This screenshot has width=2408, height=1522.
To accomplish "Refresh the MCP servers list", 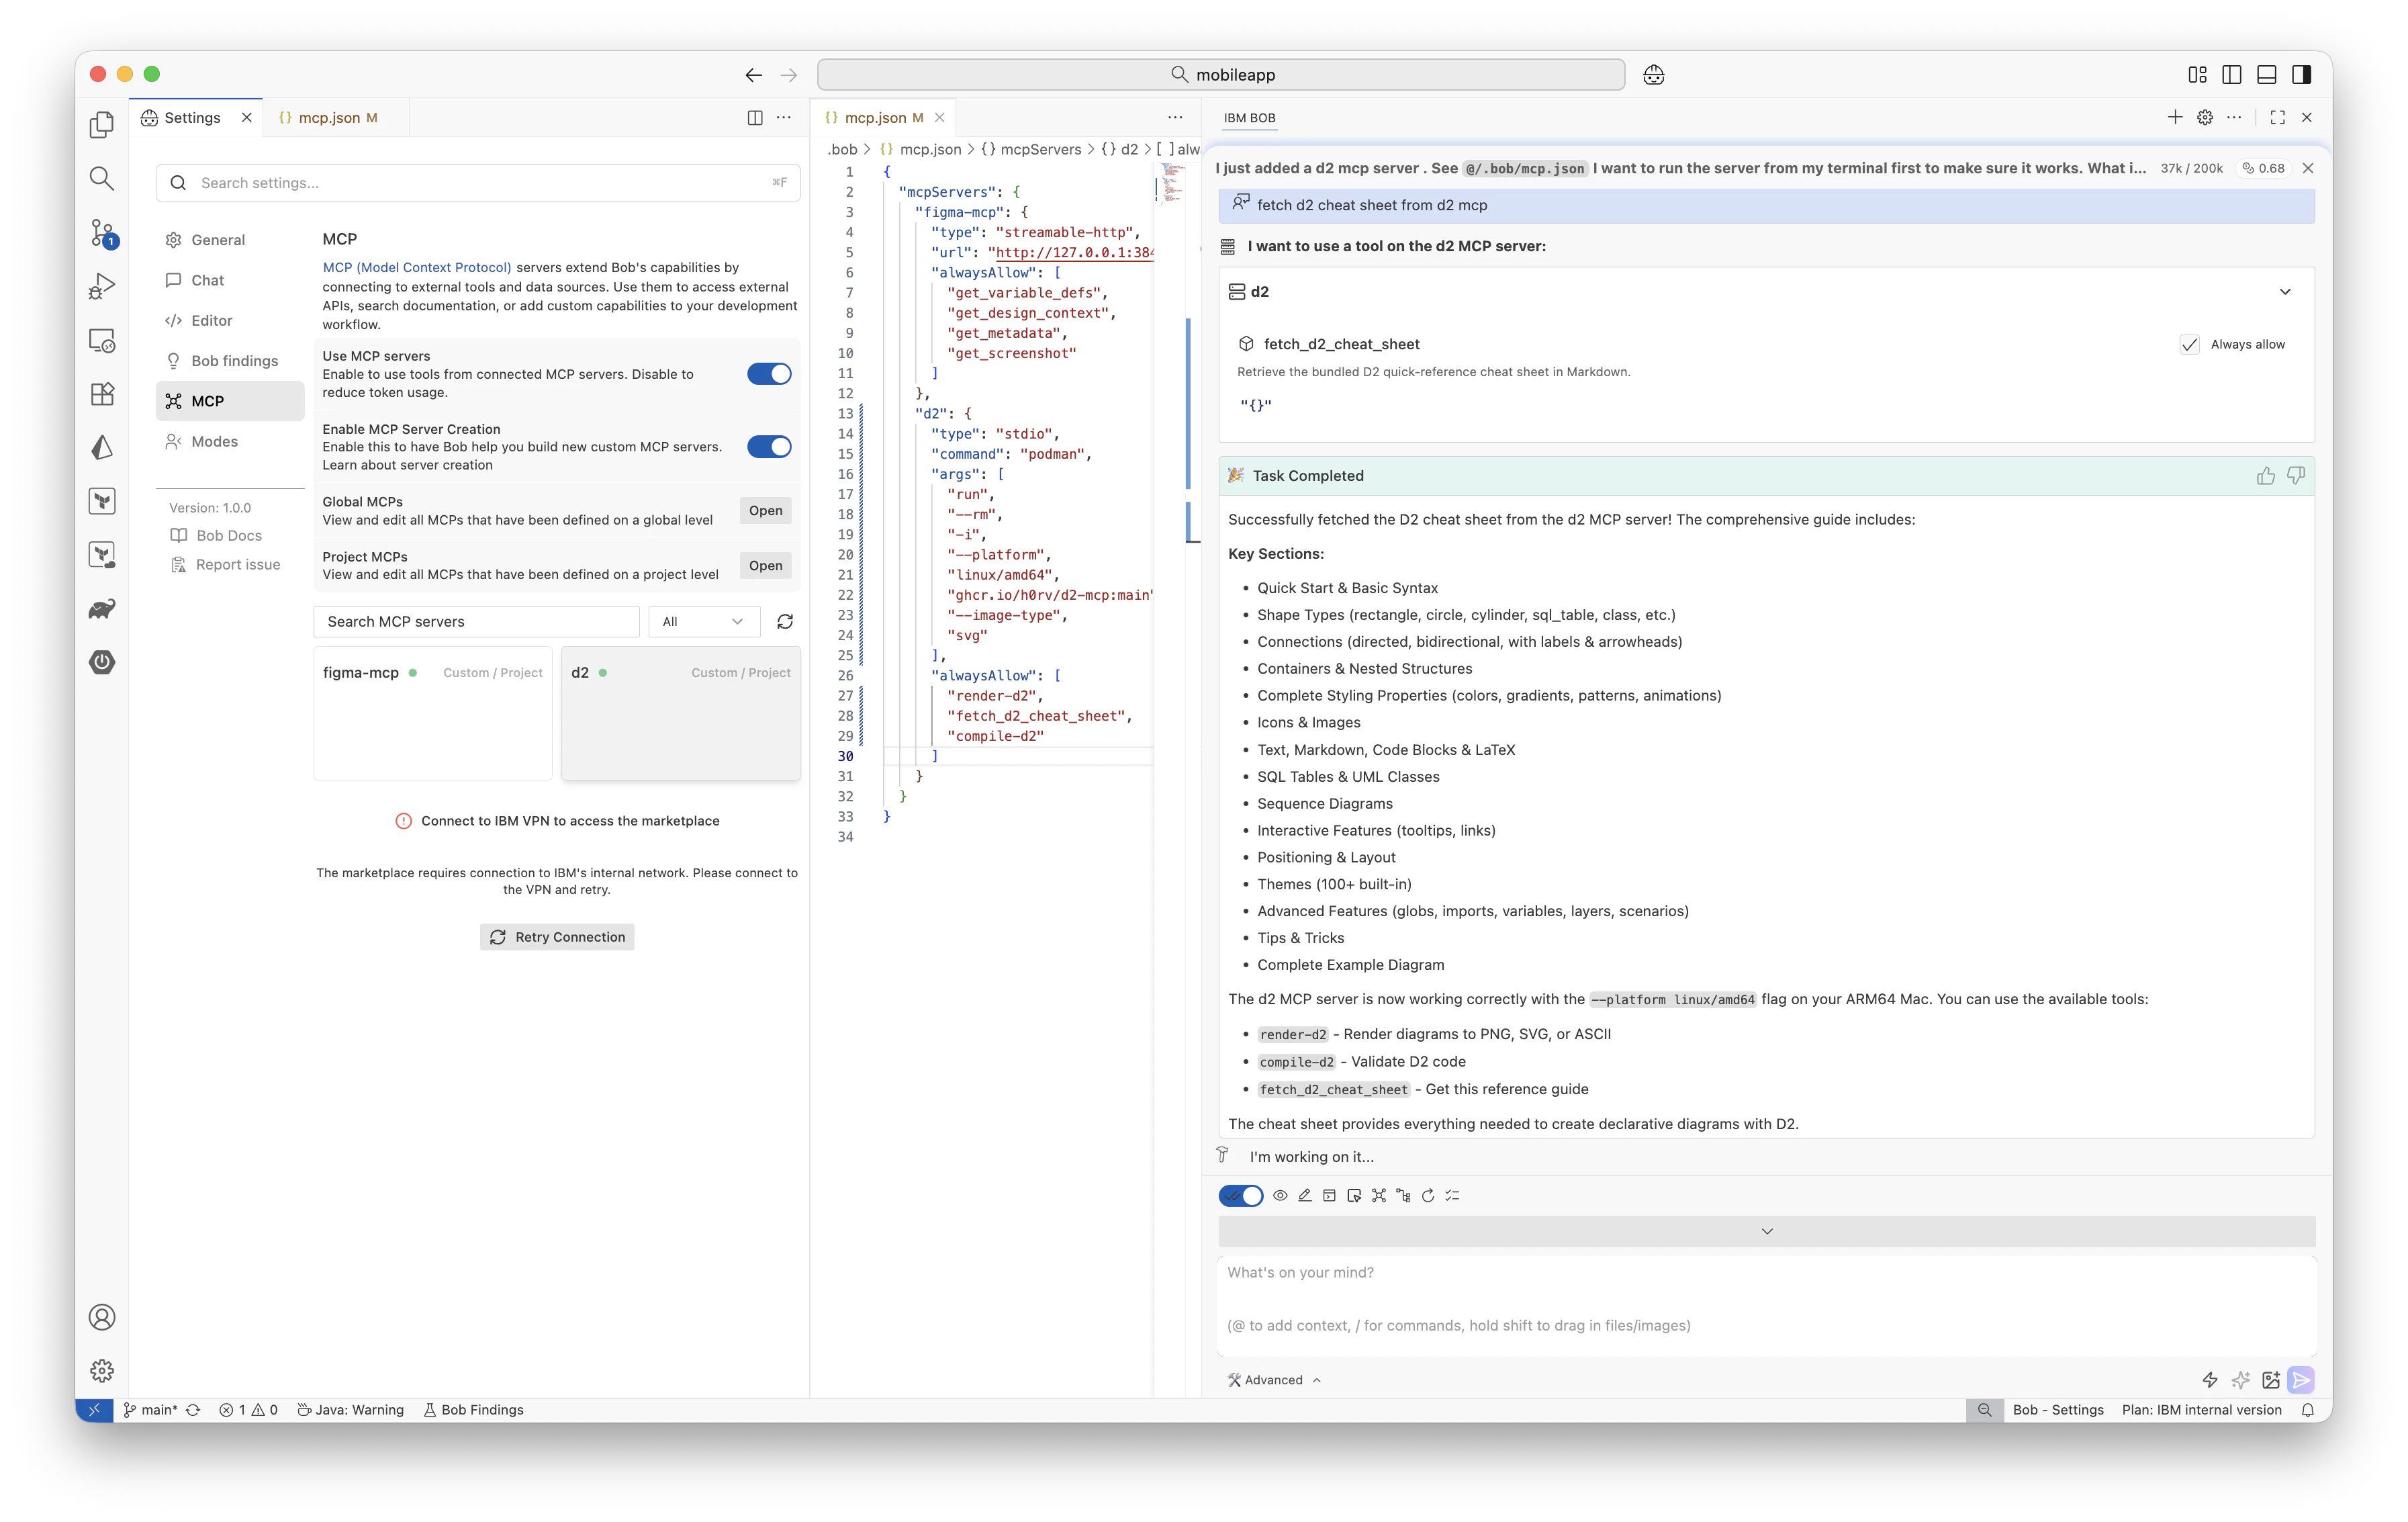I will 785,622.
